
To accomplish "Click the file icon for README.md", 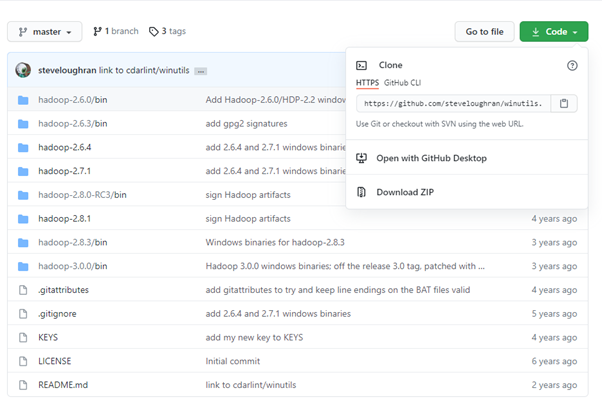I will (23, 386).
